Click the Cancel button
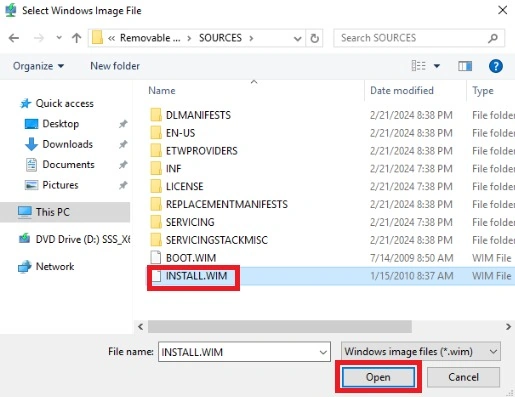515x397 pixels. coord(463,377)
